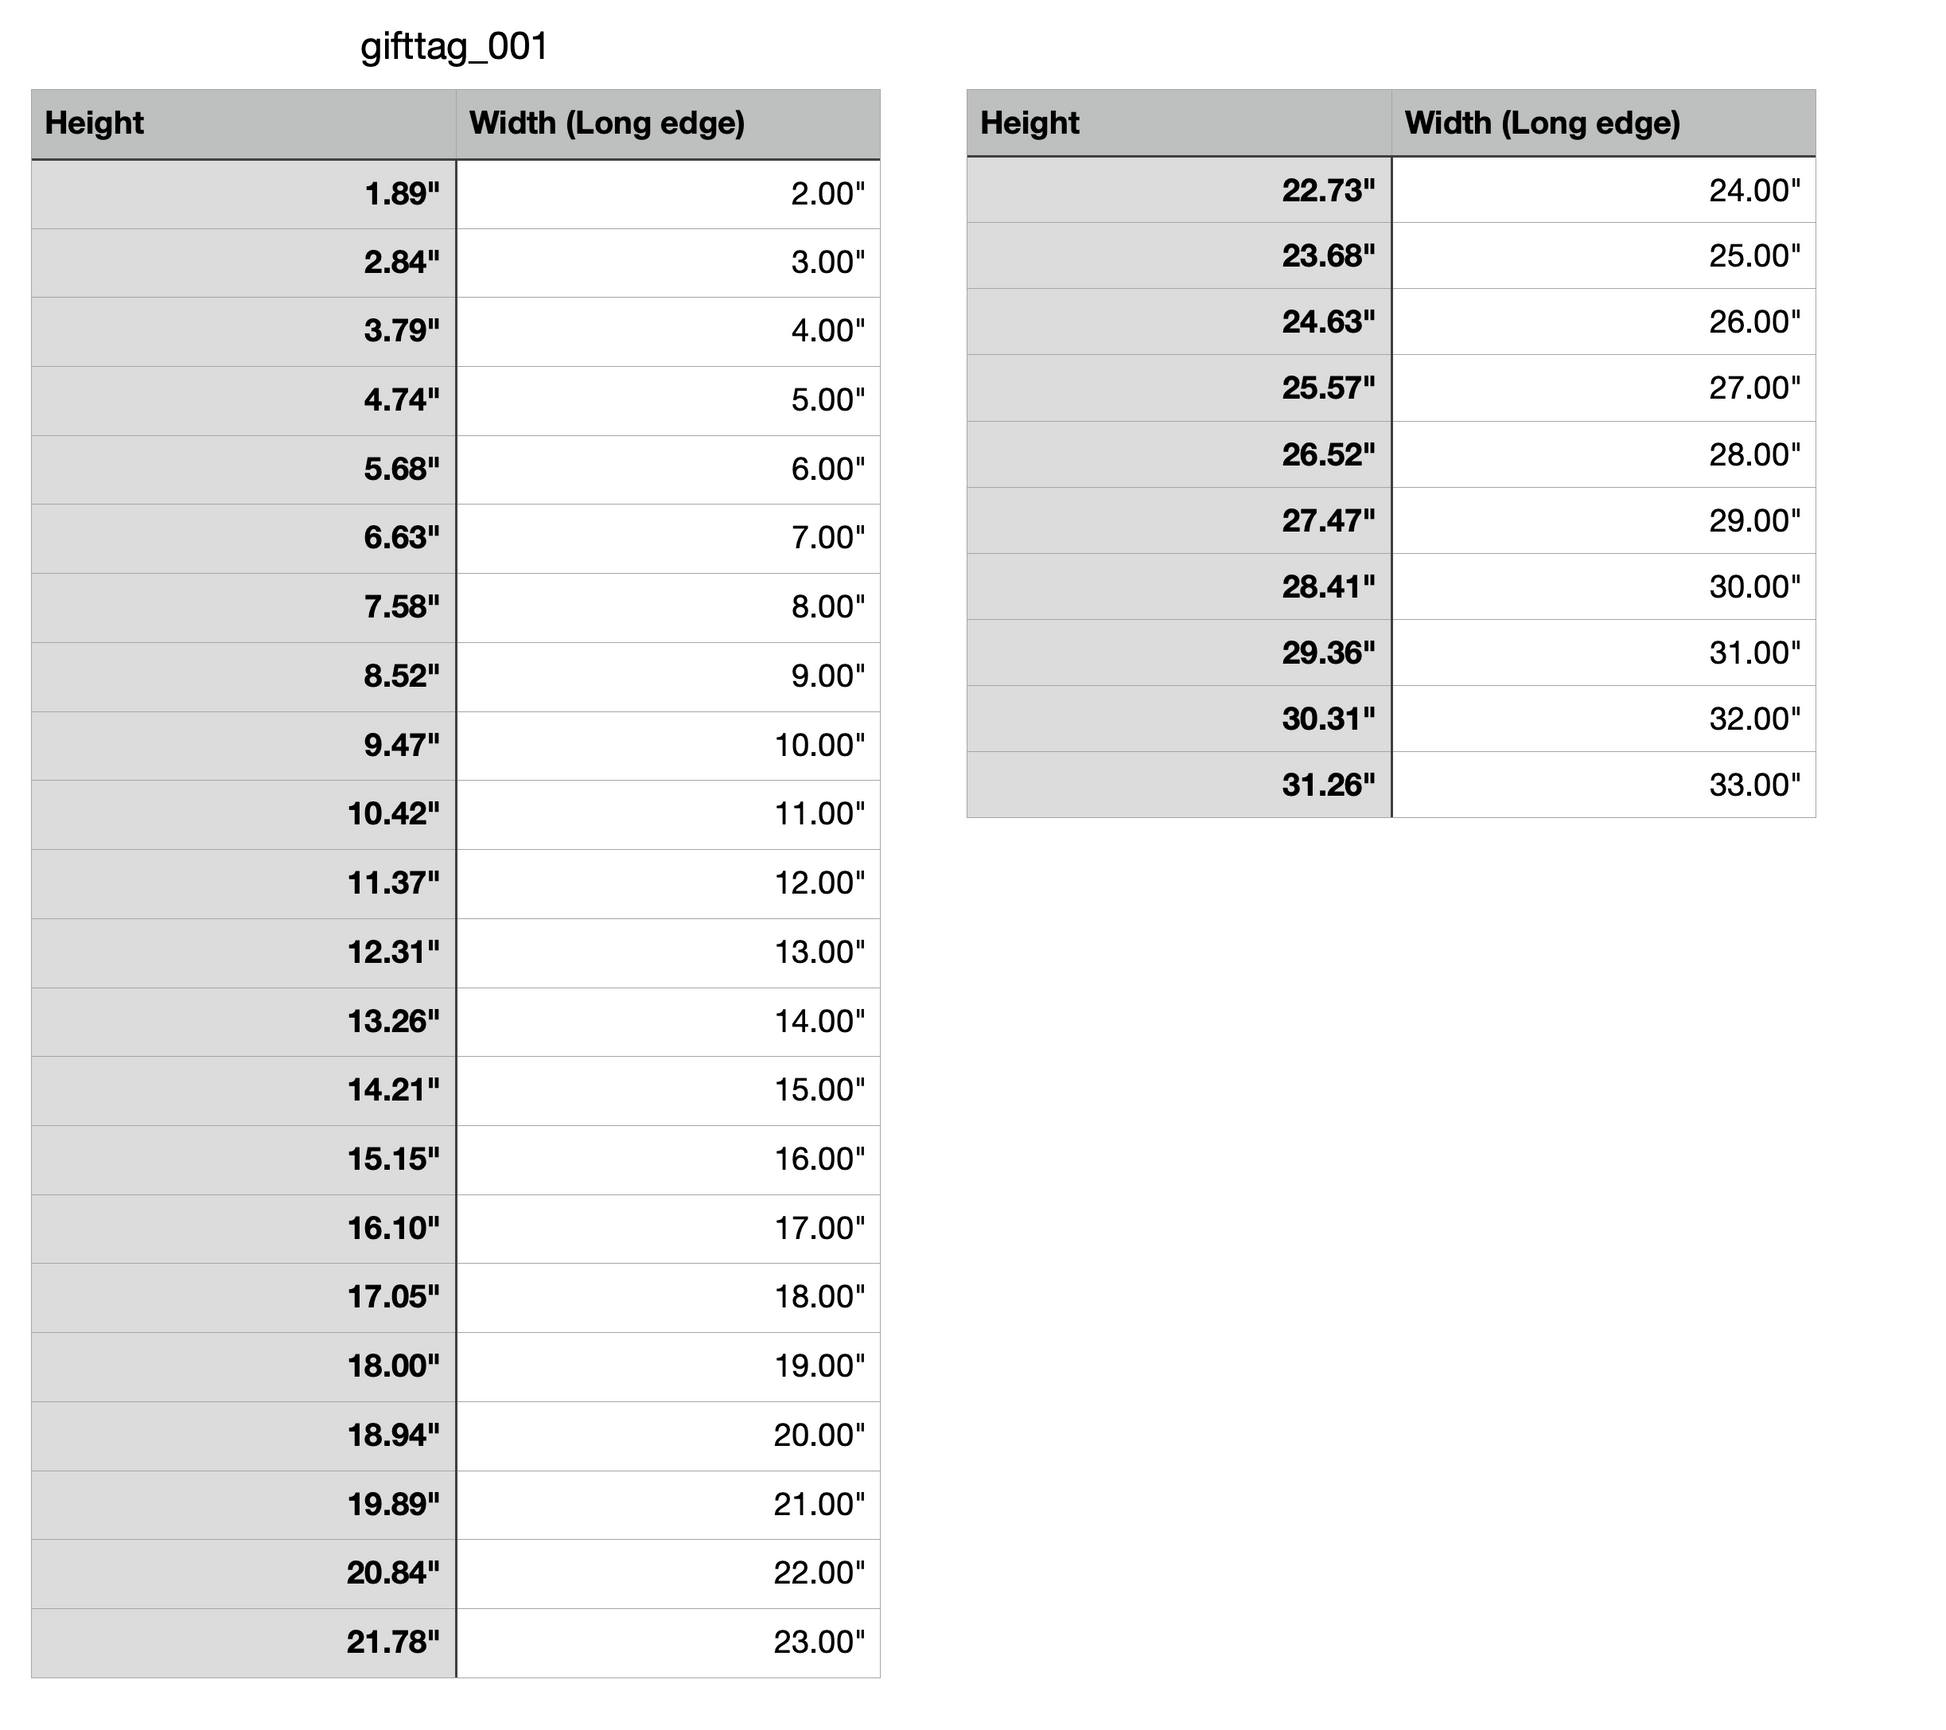Viewport: 1946px width, 1730px height.
Task: Click the cell containing 7.58"
Action: pyautogui.click(x=243, y=607)
